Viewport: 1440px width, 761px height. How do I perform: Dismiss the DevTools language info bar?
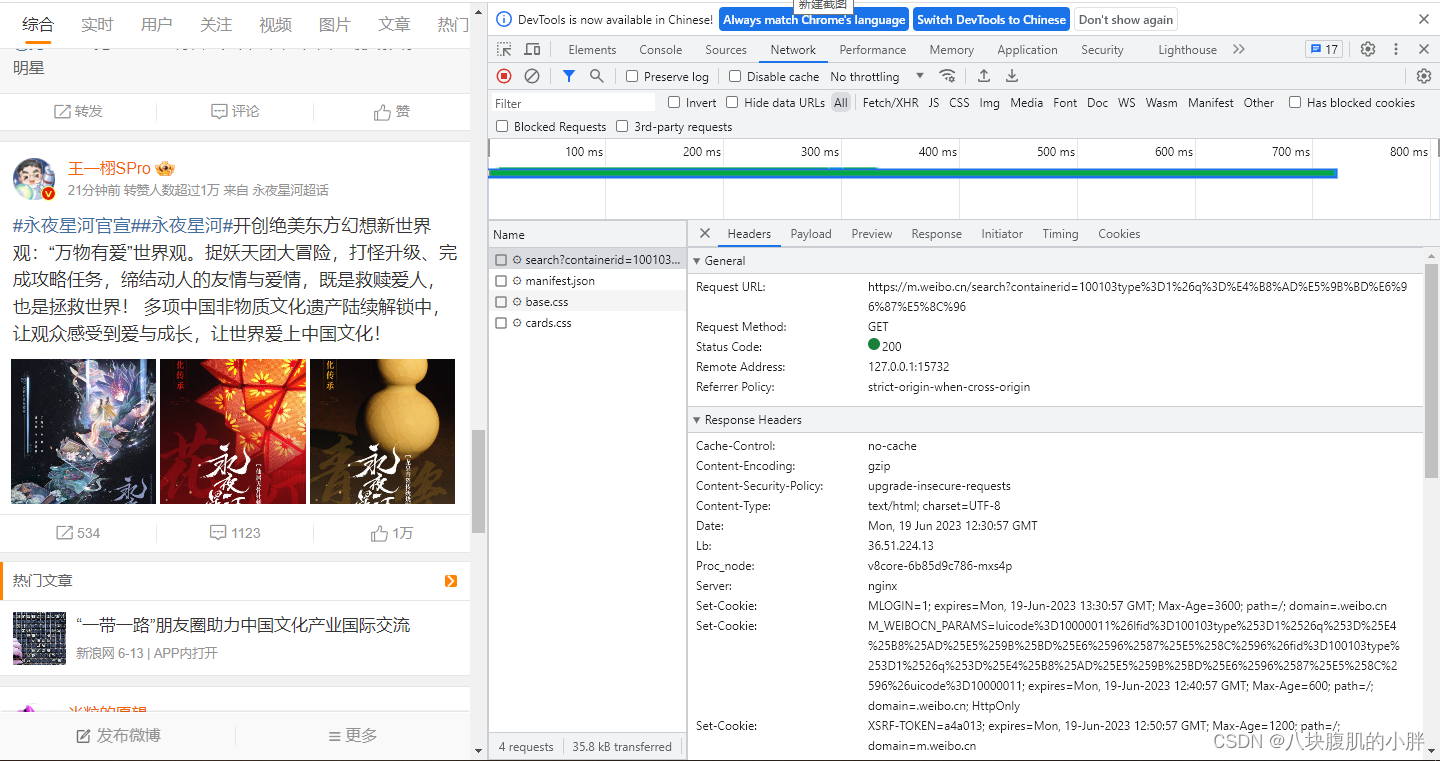[x=1424, y=19]
